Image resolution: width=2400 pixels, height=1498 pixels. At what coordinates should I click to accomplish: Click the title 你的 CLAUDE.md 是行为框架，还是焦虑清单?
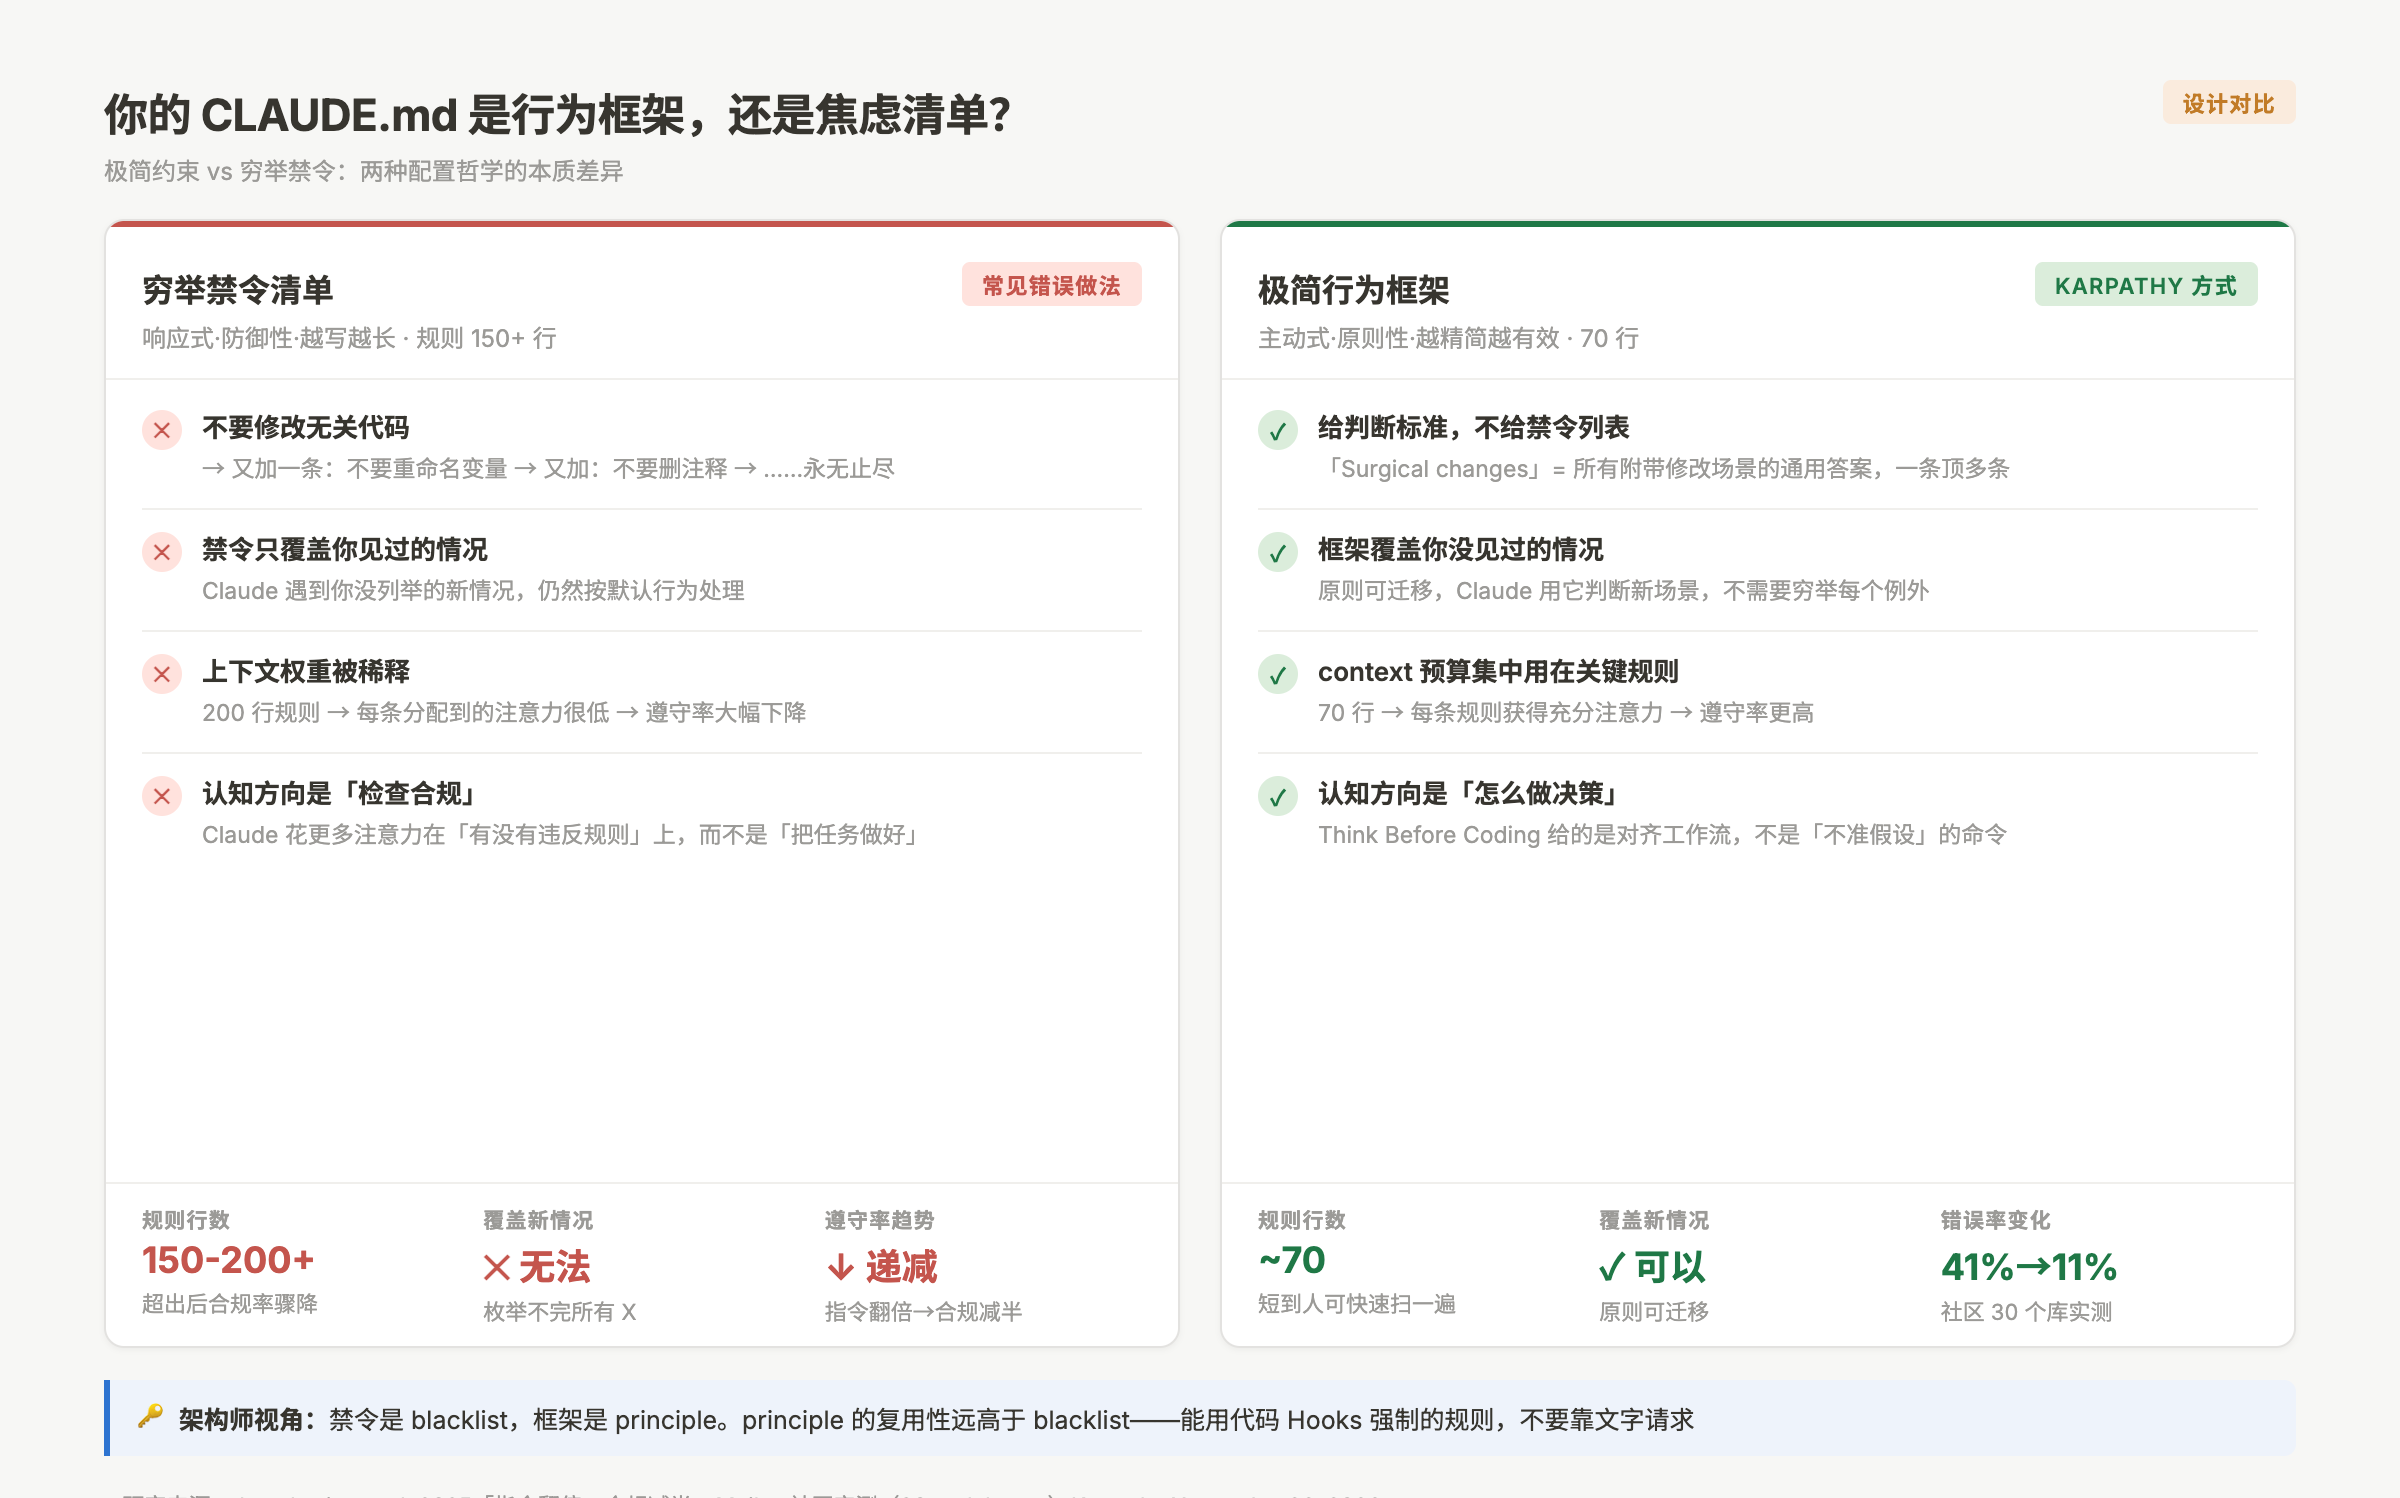pos(558,115)
